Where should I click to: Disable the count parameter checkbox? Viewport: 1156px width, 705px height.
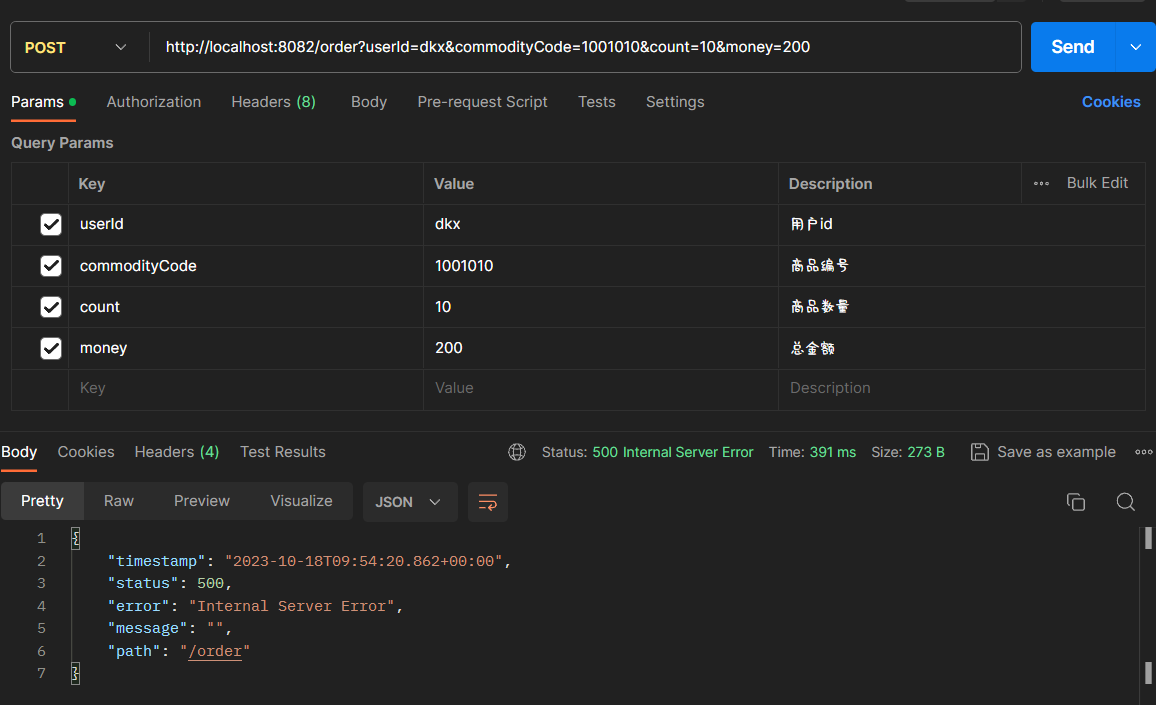pyautogui.click(x=51, y=307)
